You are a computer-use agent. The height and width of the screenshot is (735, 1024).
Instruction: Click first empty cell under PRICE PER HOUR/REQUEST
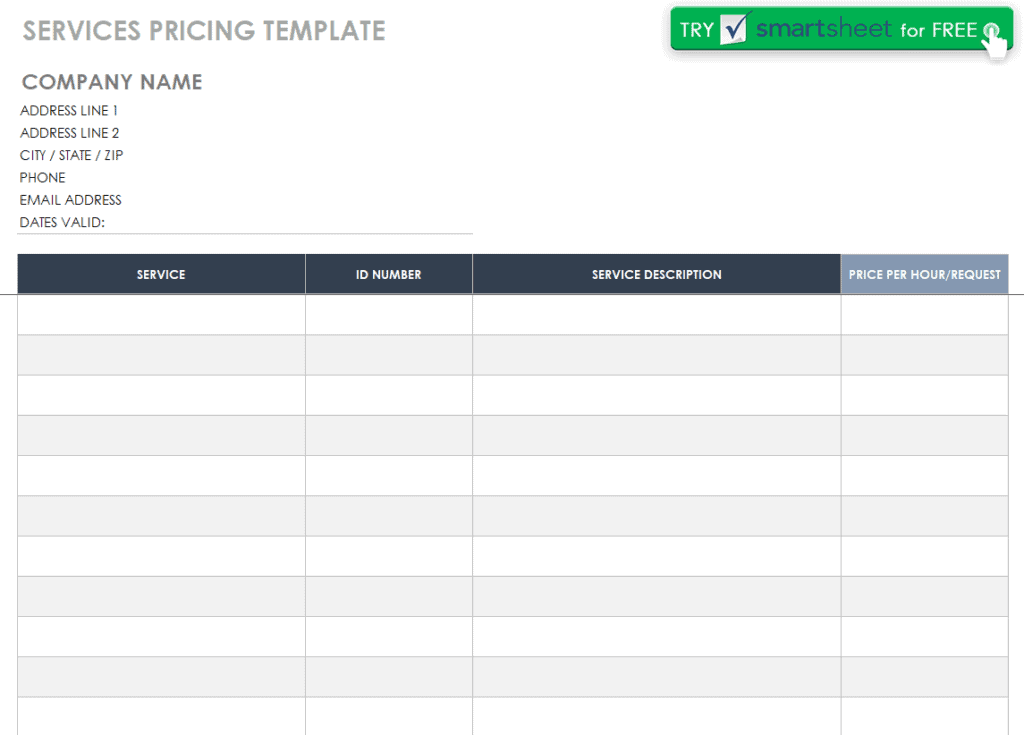pos(925,315)
